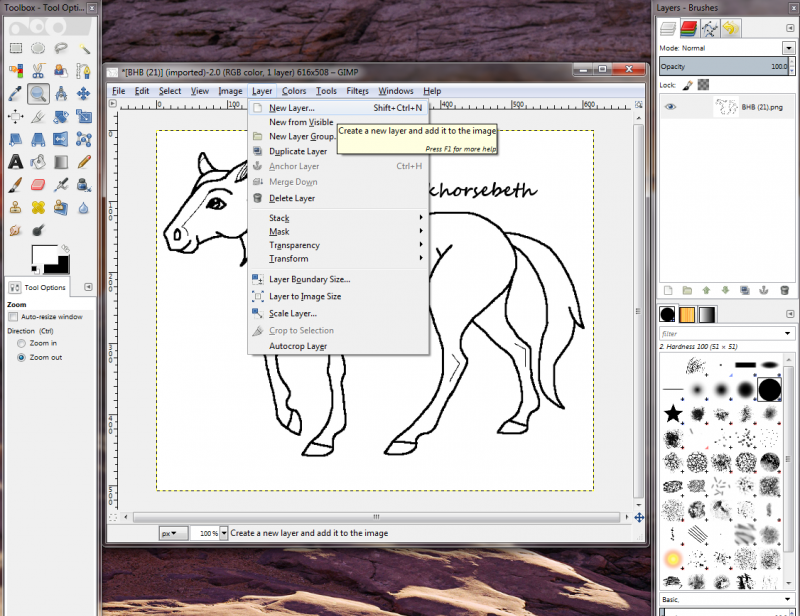The height and width of the screenshot is (616, 800).
Task: Expand the Transparency submenu
Action: click(338, 245)
